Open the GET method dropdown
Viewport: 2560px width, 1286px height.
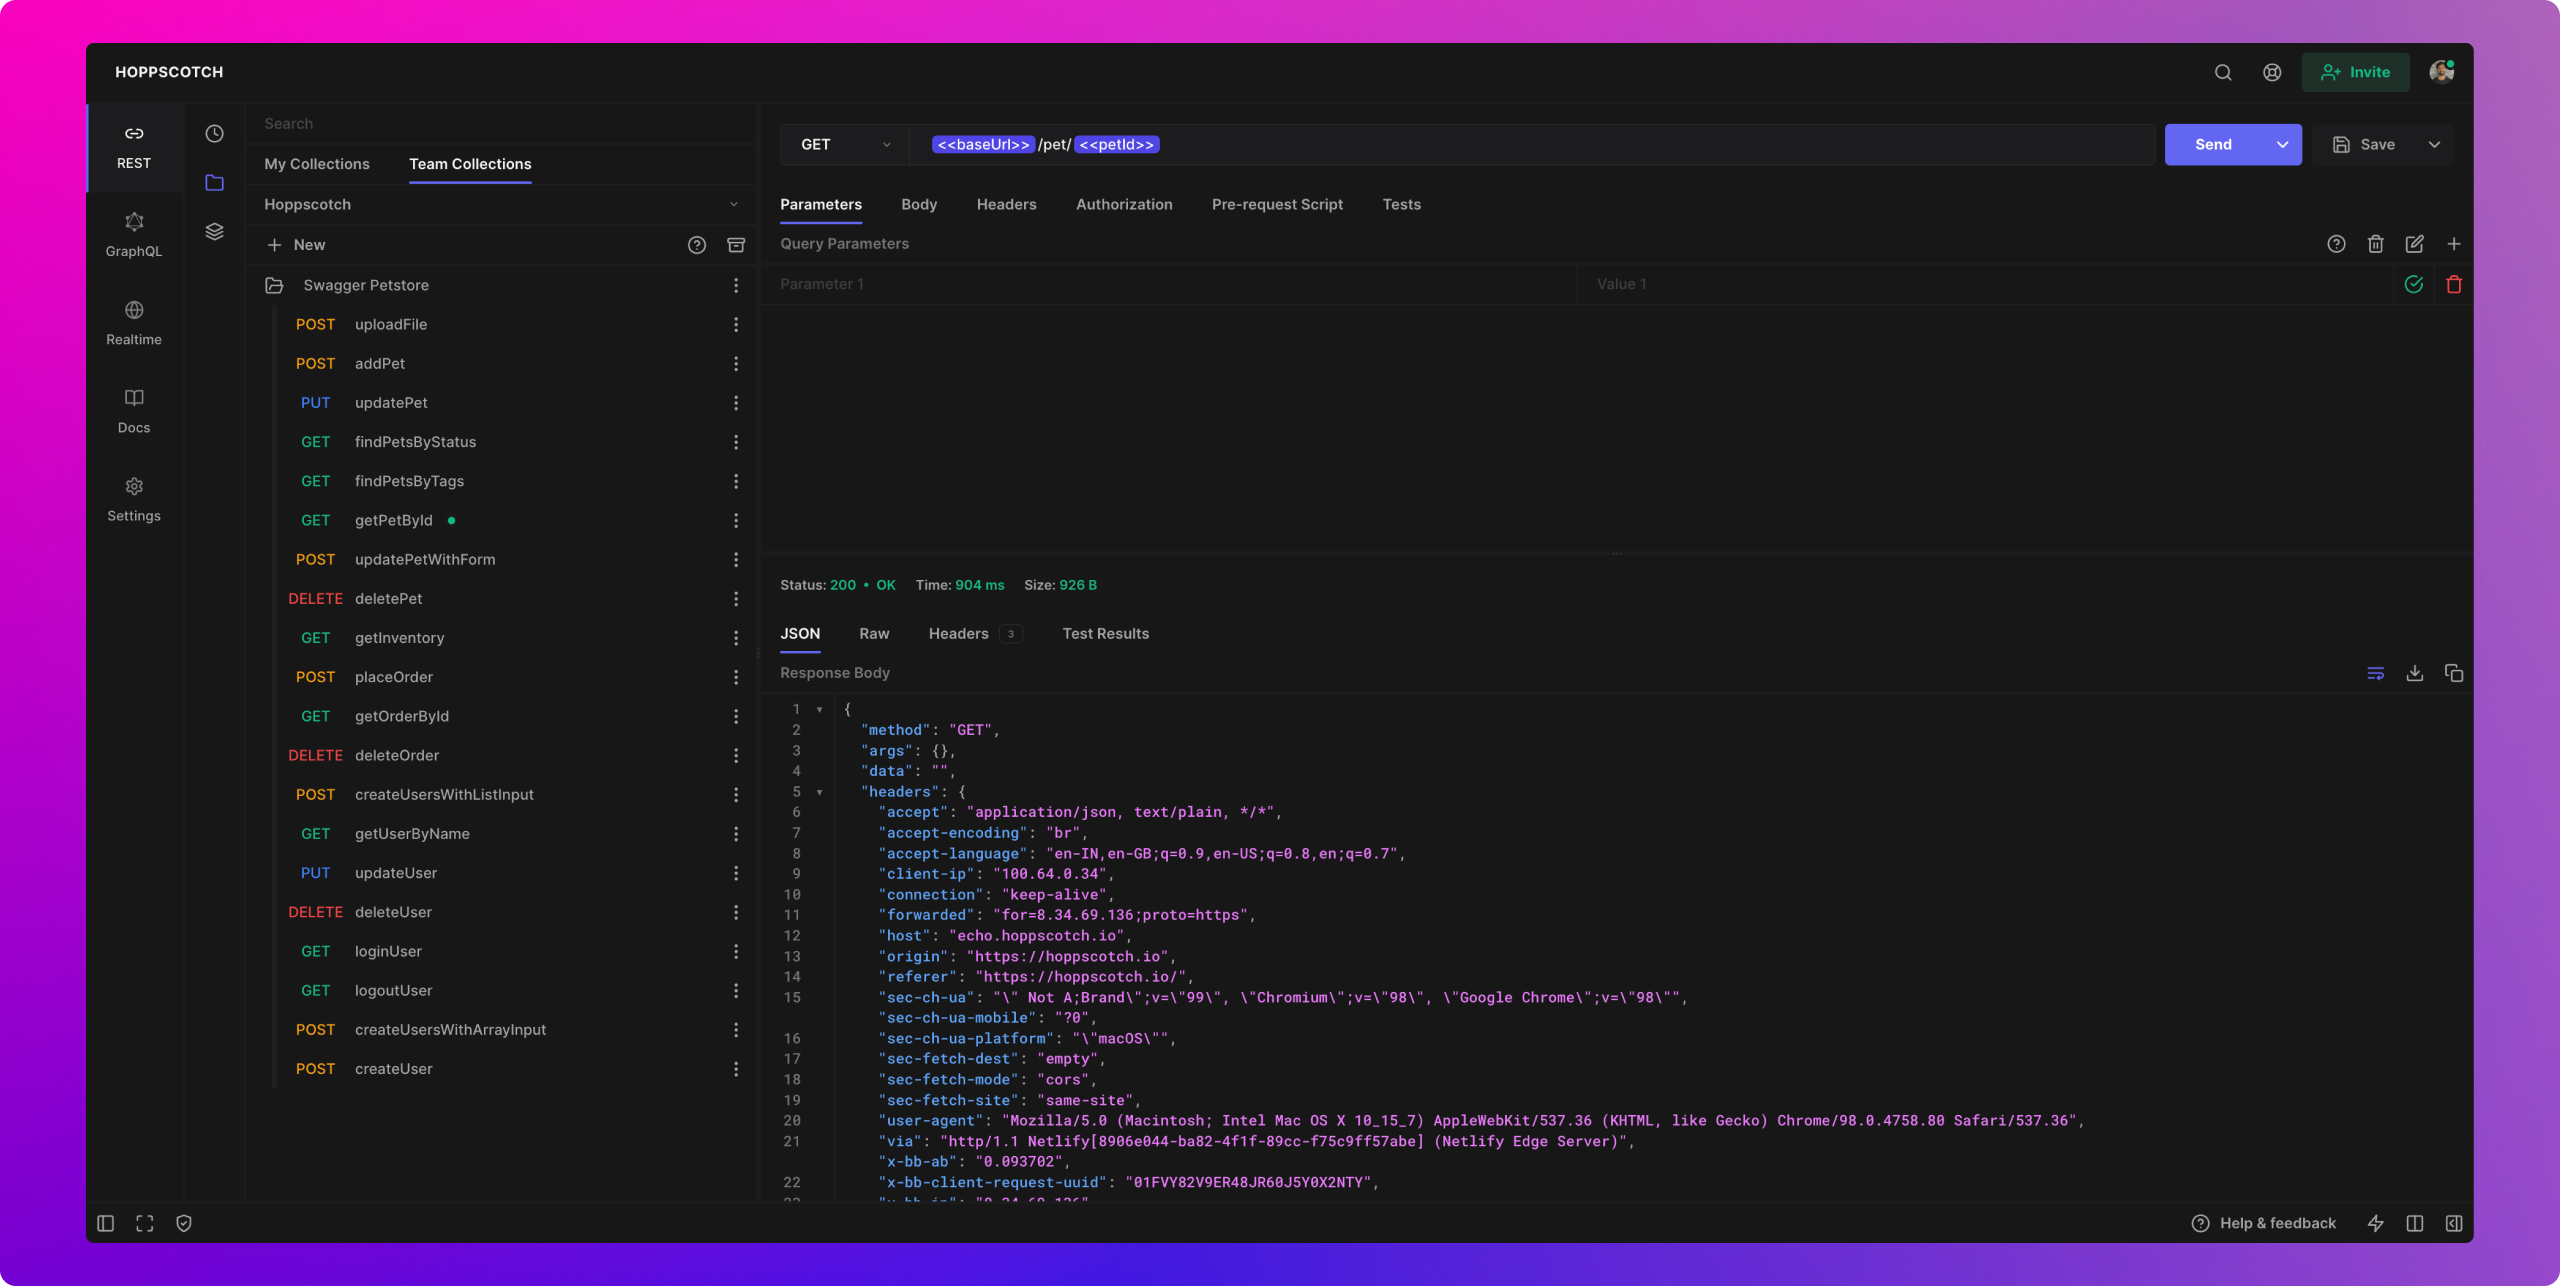(844, 144)
